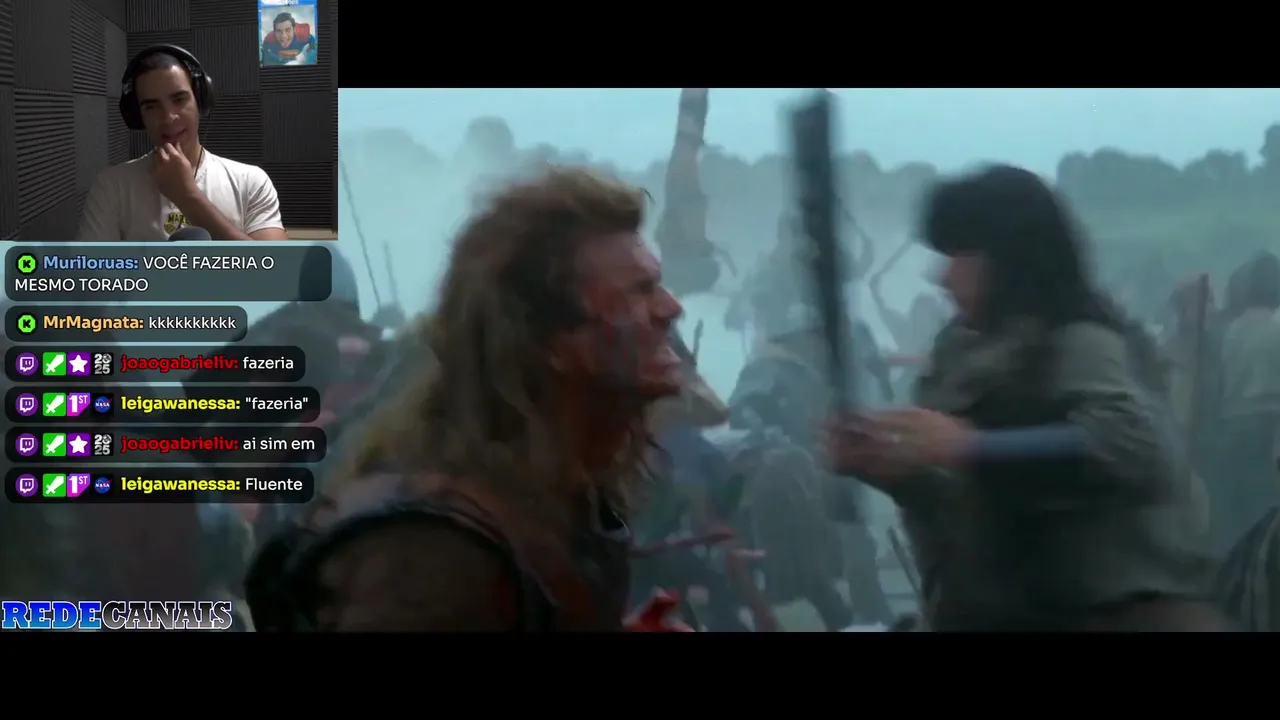
Task: Click the sword badge in the "Fluente" row
Action: click(53, 485)
